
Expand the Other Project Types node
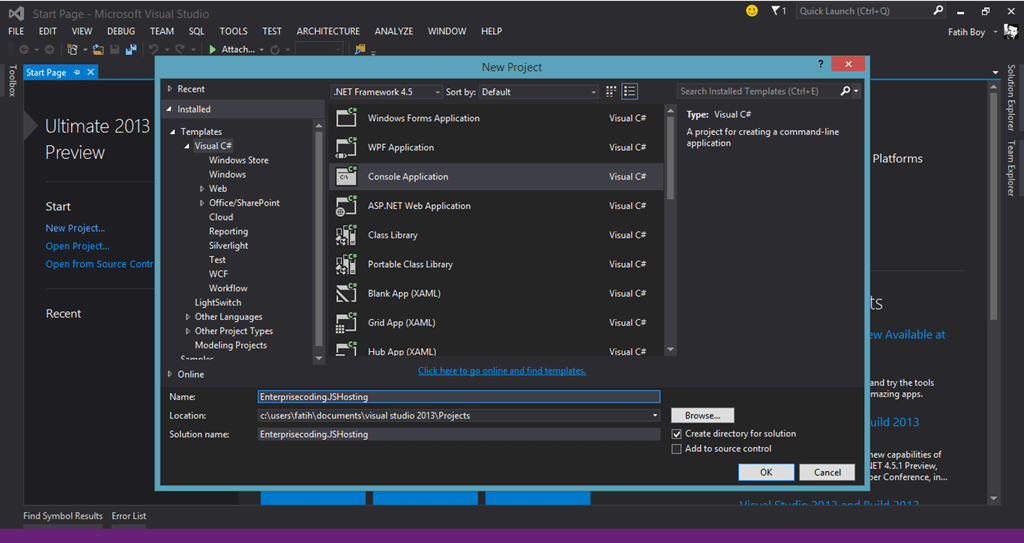click(x=188, y=331)
